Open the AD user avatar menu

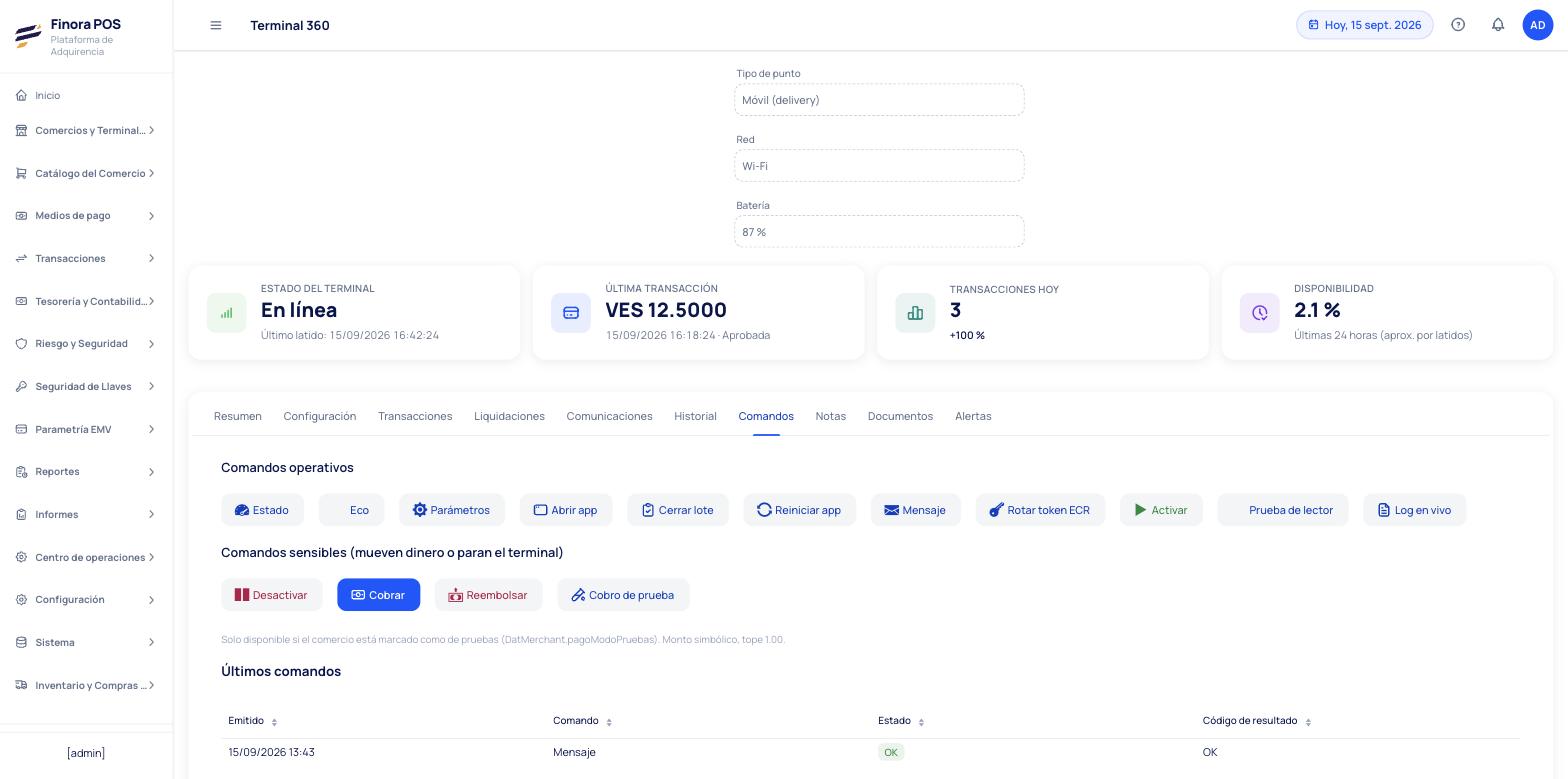1538,25
